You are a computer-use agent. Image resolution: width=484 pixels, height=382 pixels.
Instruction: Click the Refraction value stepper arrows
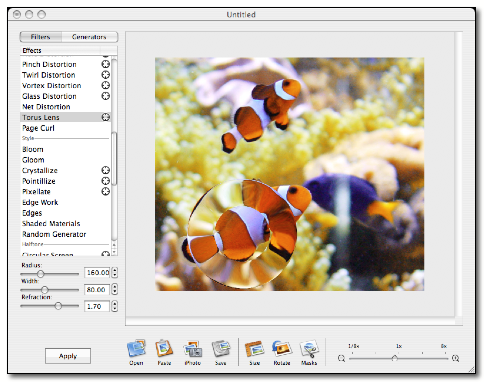point(115,306)
